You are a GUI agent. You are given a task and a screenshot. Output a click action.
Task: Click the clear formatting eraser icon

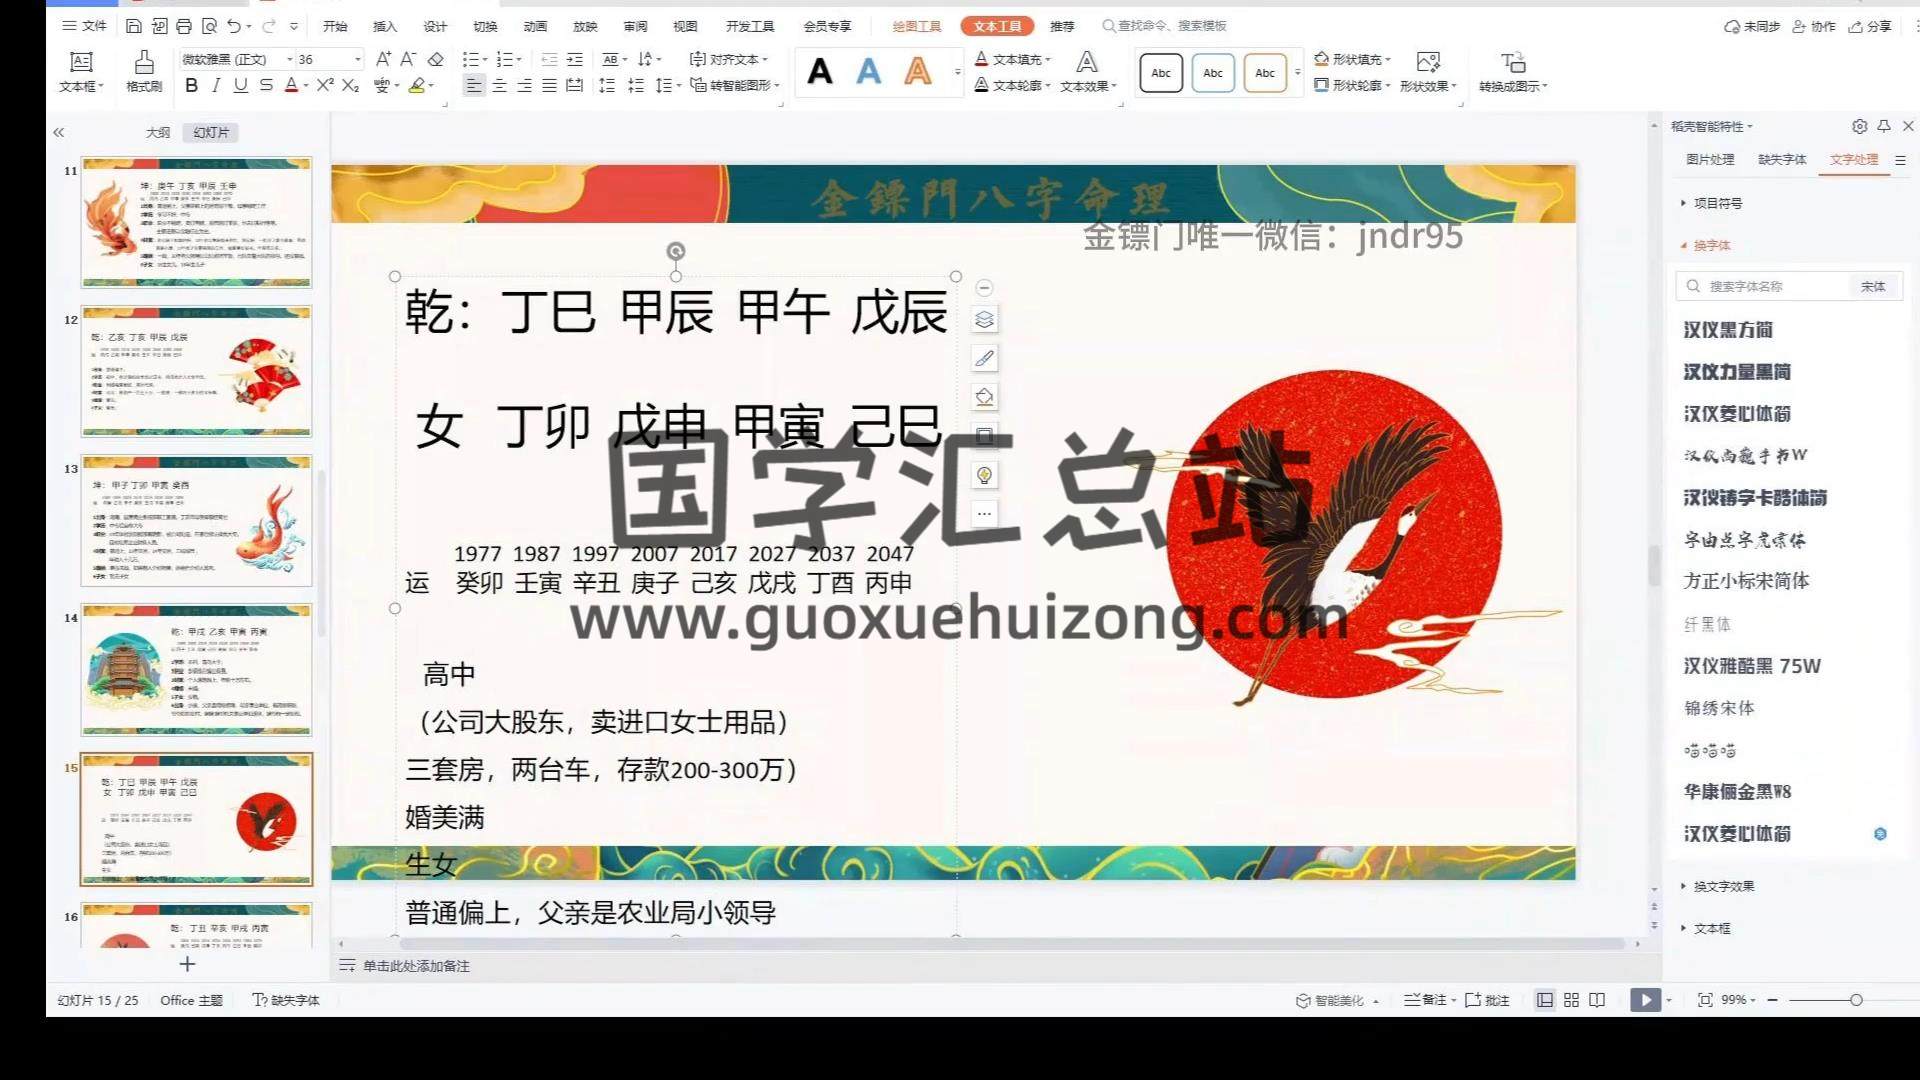[x=435, y=60]
